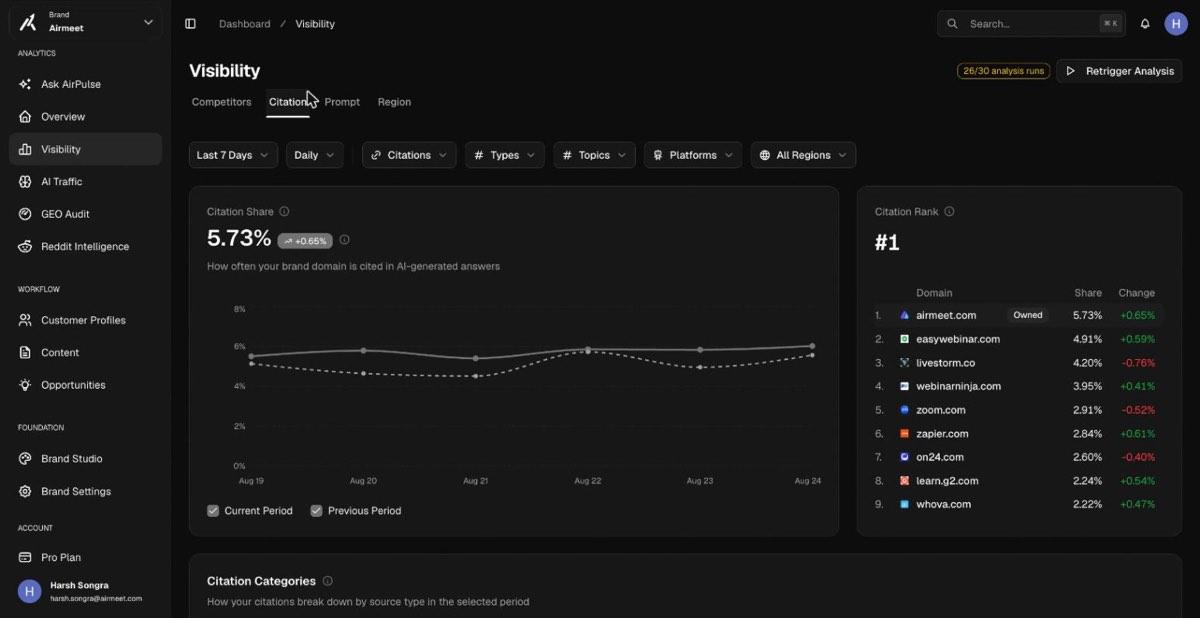
Task: Toggle the Current Period checkbox
Action: point(213,510)
